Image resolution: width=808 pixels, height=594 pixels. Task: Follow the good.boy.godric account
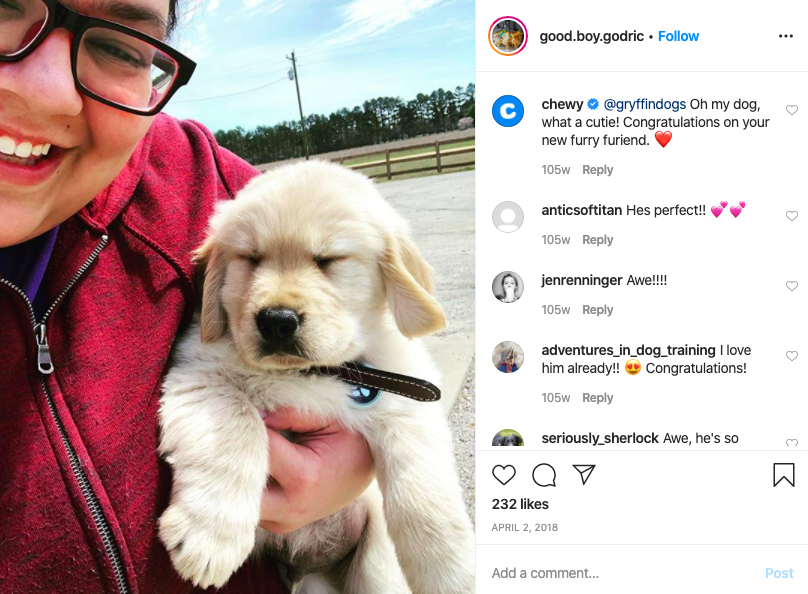click(678, 36)
